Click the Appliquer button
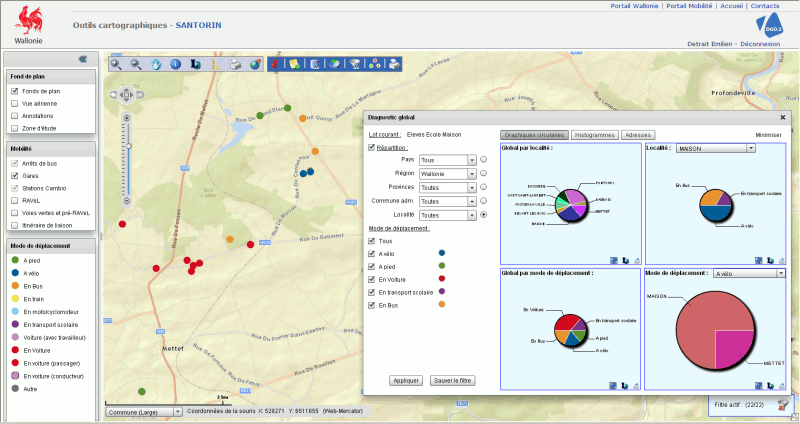Viewport: 800px width, 424px height. coord(406,381)
